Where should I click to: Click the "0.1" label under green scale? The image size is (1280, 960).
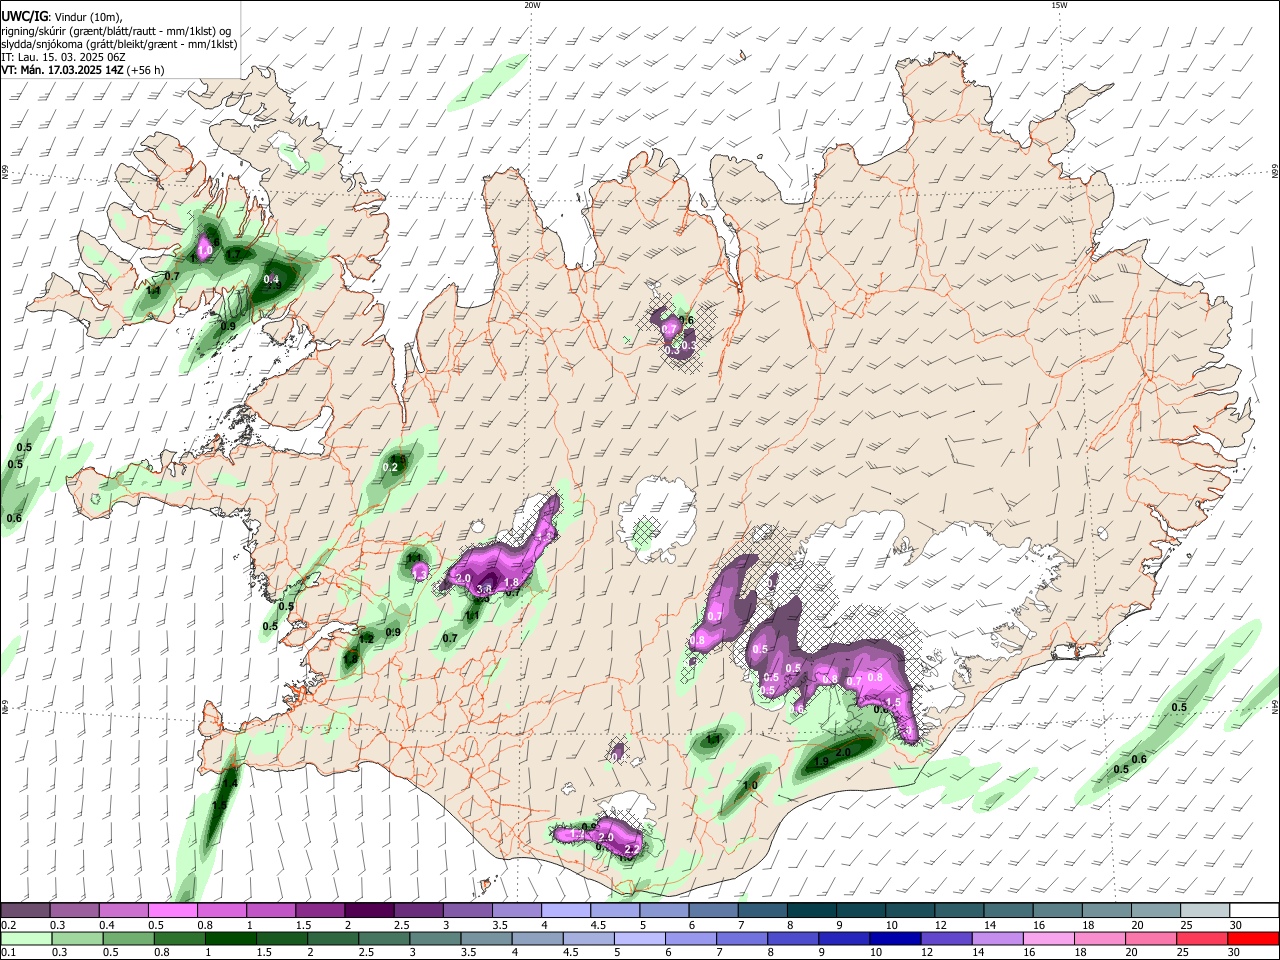pos(8,953)
